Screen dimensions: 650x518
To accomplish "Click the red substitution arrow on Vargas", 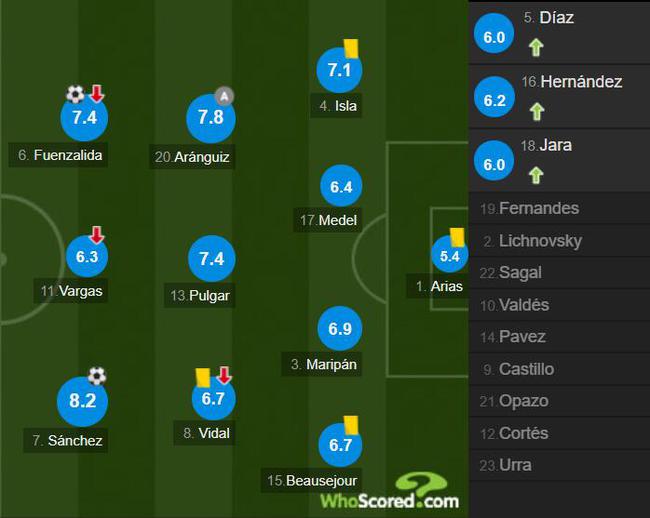I will point(97,235).
